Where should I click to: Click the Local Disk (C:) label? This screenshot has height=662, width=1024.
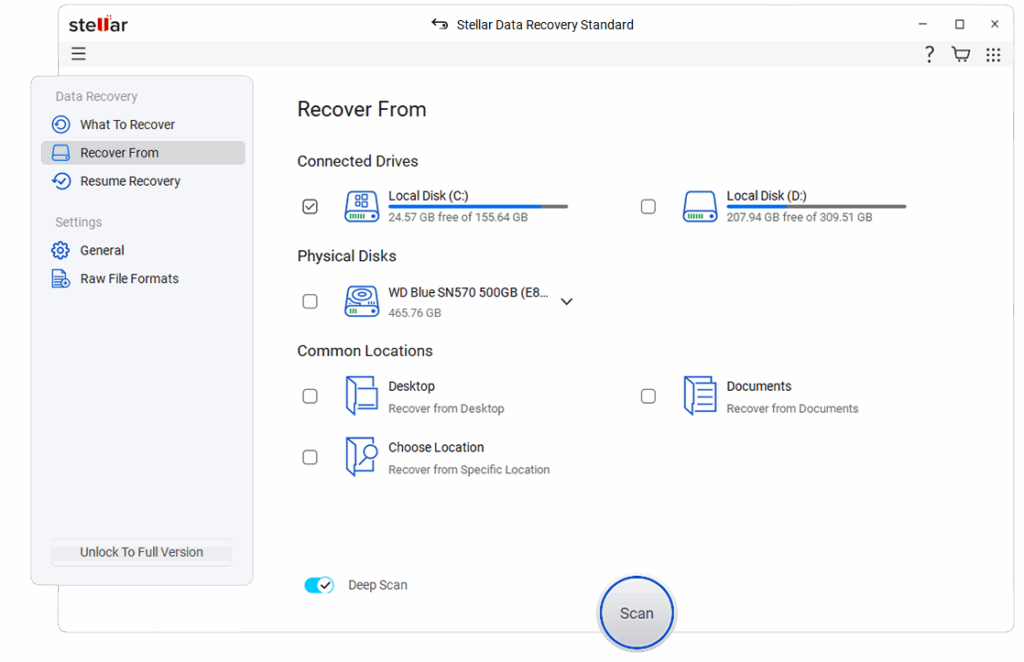pyautogui.click(x=428, y=196)
